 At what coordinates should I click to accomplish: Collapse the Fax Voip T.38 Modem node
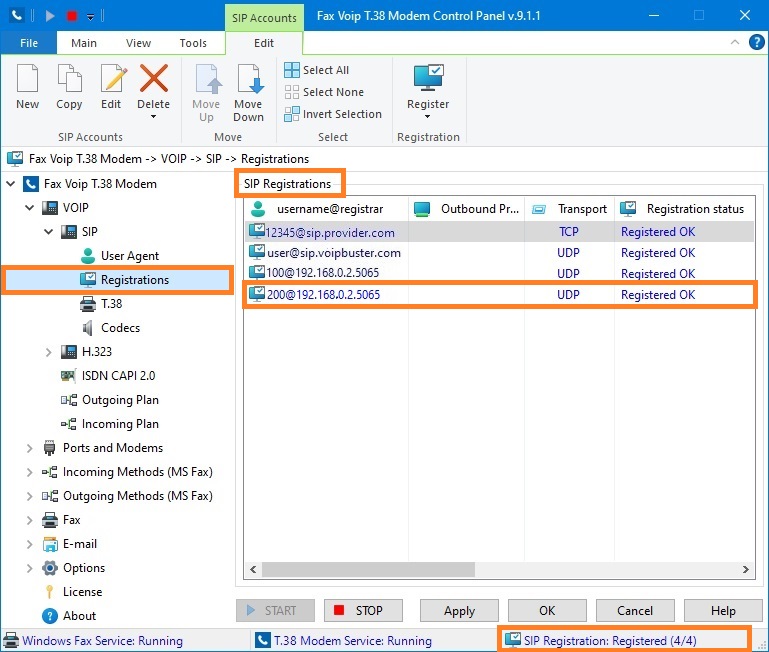[x=11, y=184]
